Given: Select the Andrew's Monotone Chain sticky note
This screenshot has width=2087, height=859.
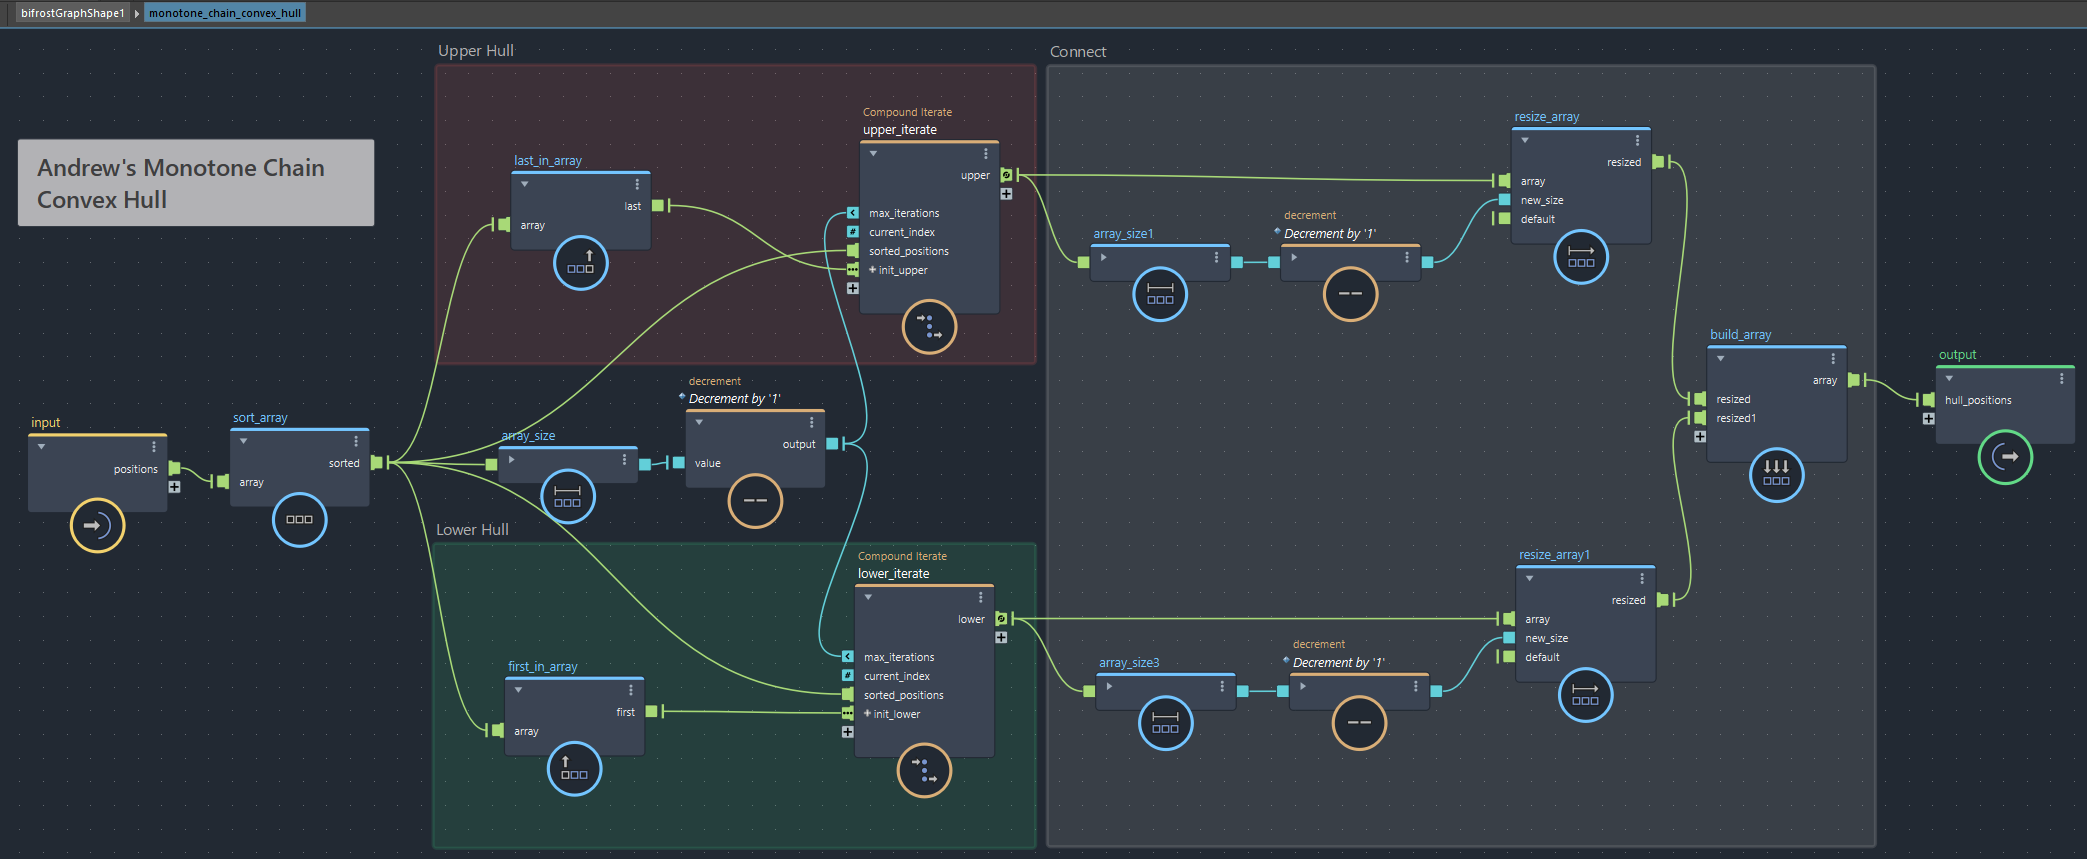Looking at the screenshot, I should (196, 183).
